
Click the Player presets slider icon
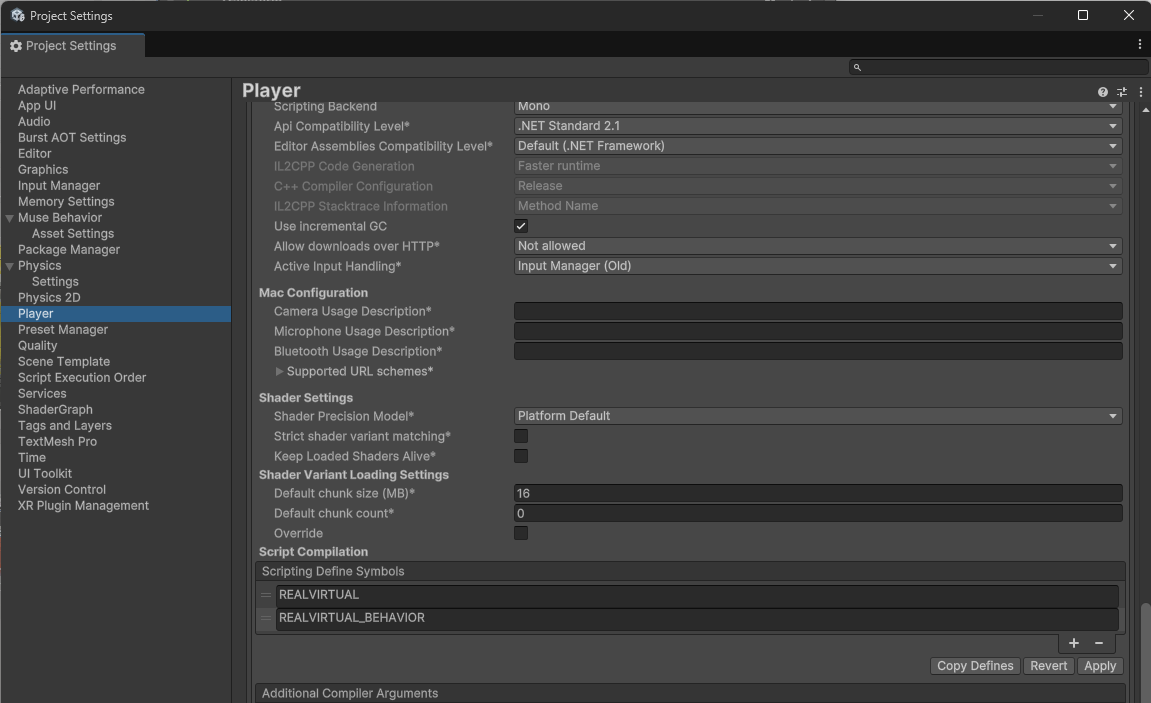pyautogui.click(x=1122, y=92)
